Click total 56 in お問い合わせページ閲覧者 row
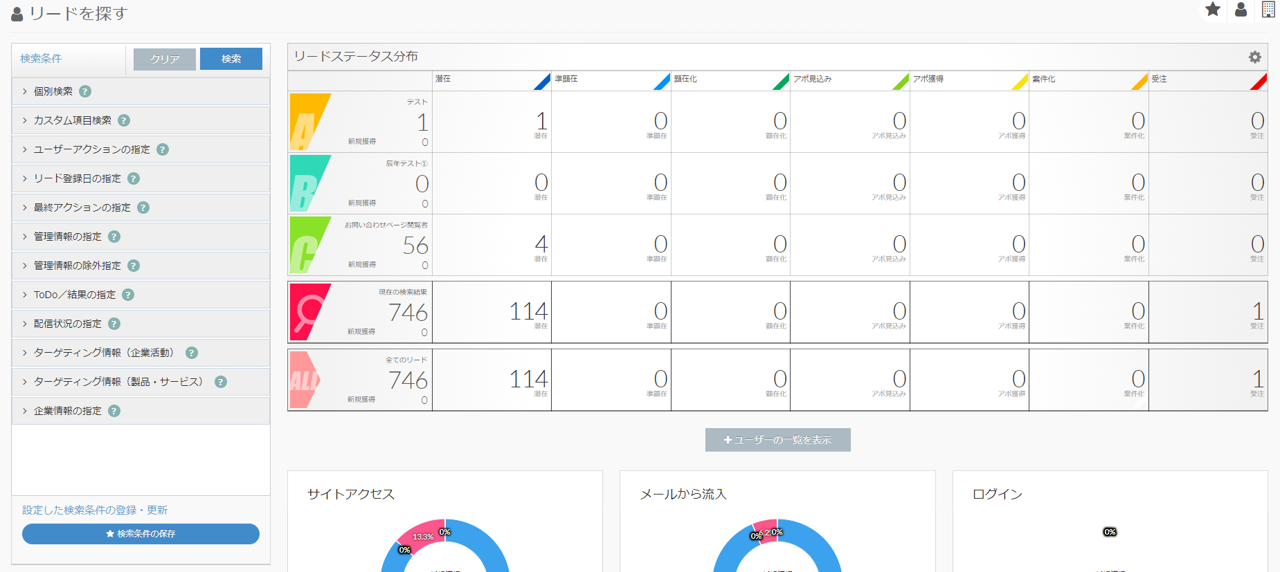Image resolution: width=1280 pixels, height=572 pixels. click(415, 246)
